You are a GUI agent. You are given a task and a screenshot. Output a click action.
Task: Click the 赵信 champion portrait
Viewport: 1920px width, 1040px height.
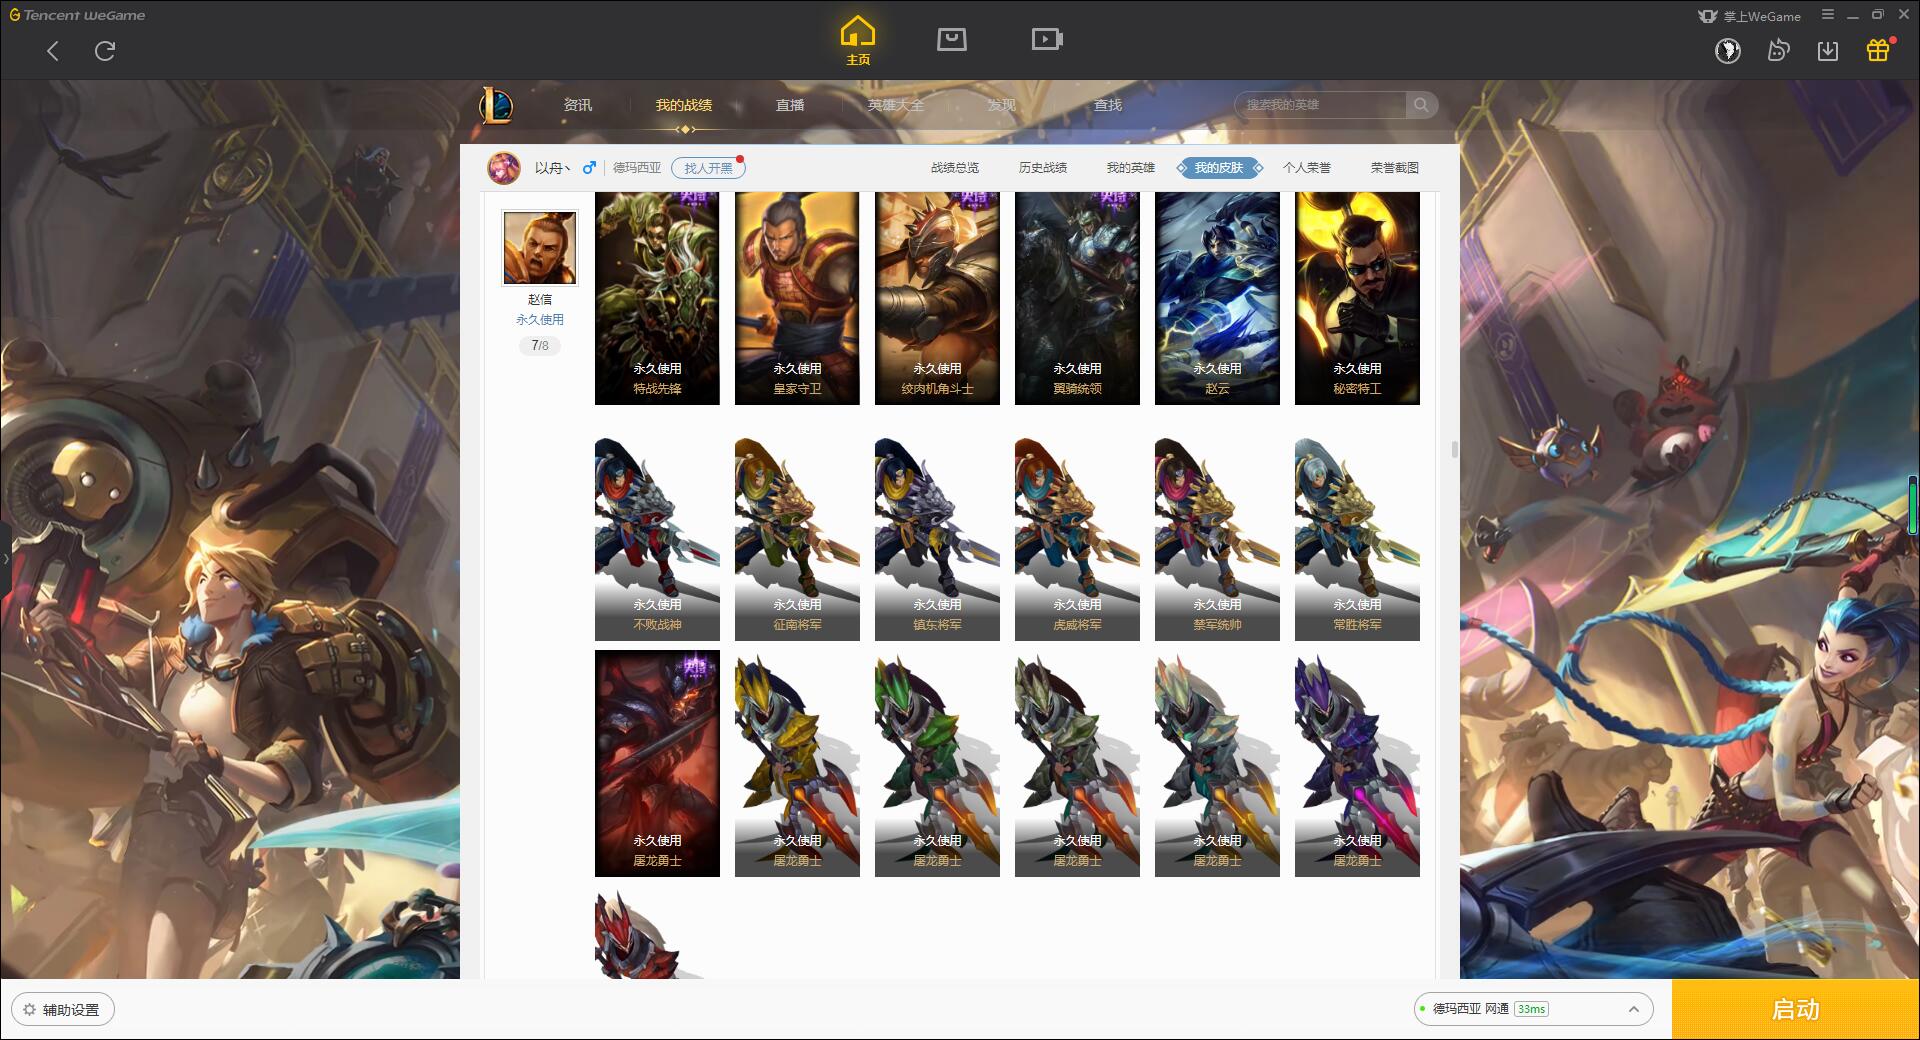tap(540, 248)
